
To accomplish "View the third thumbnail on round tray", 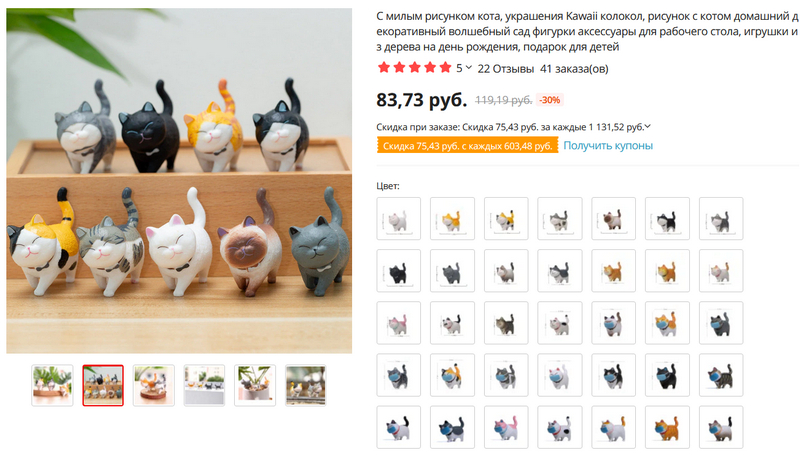I will pyautogui.click(x=154, y=386).
